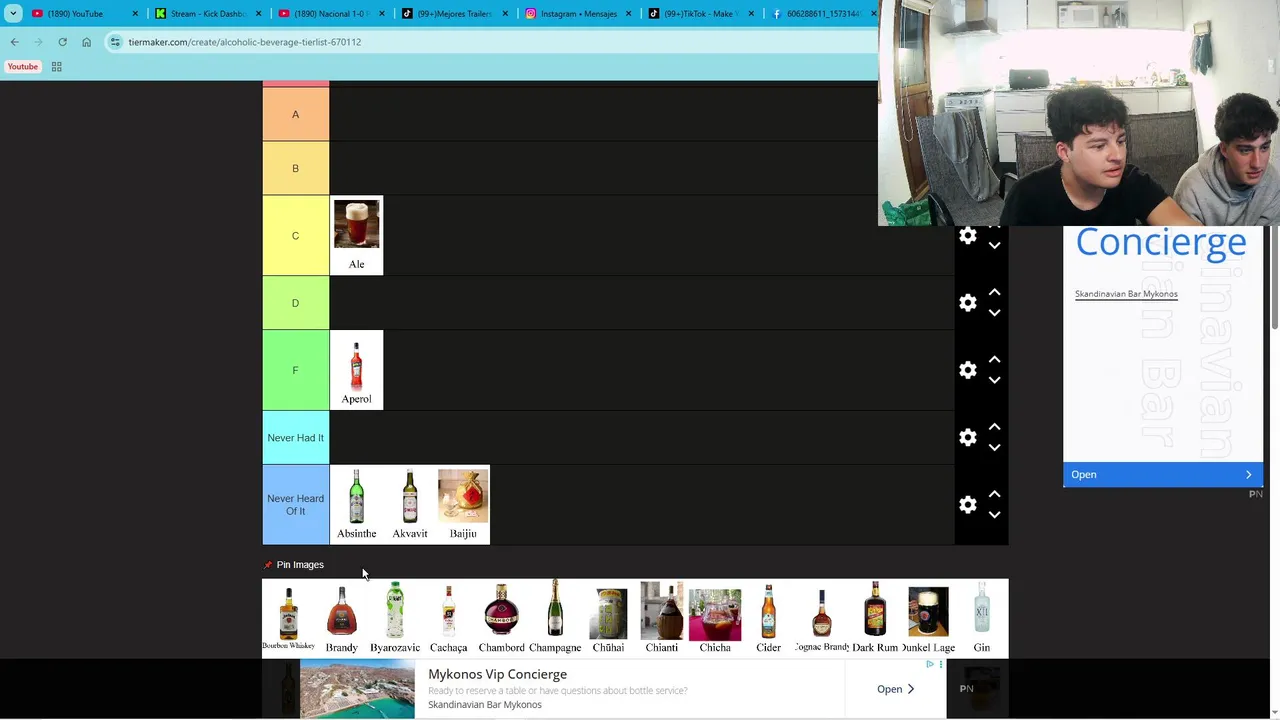Select the Akvavit bottle image
This screenshot has width=1280, height=720.
pos(410,505)
